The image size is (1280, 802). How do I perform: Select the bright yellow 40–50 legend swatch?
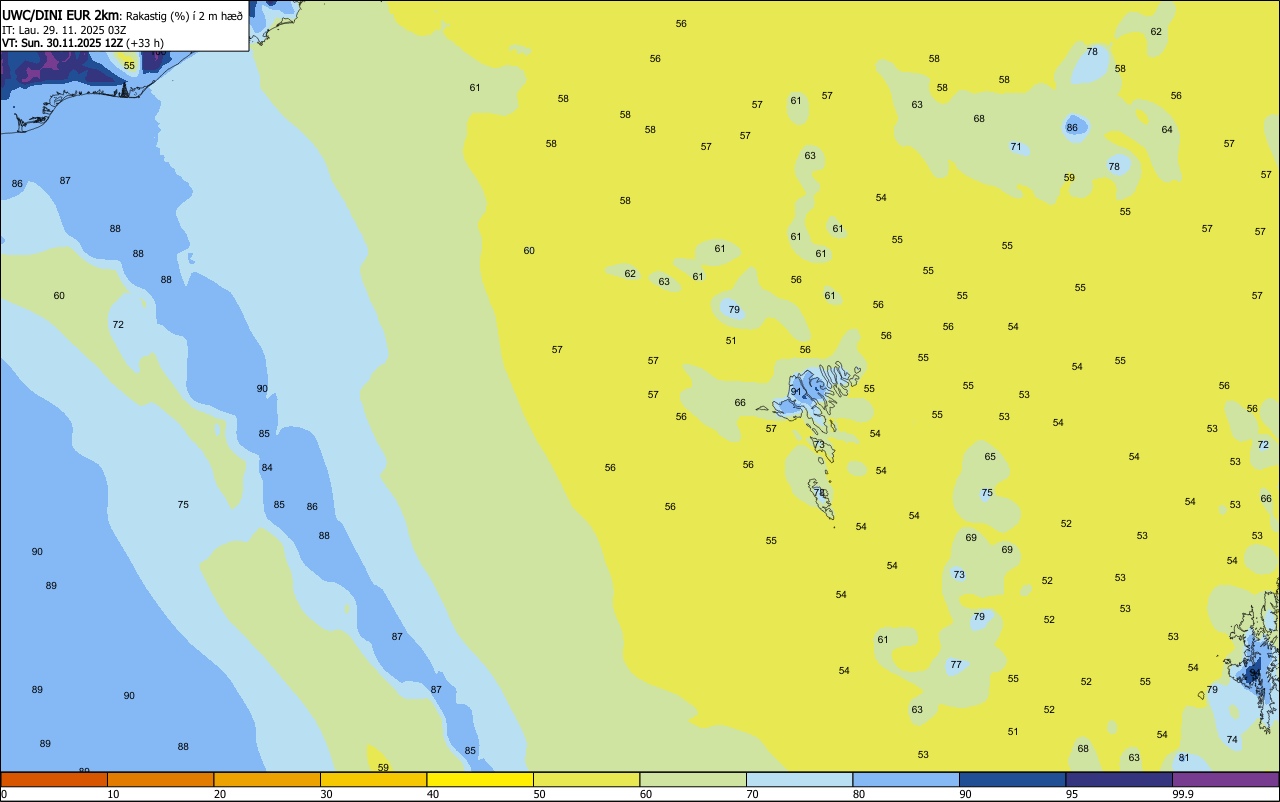(480, 779)
